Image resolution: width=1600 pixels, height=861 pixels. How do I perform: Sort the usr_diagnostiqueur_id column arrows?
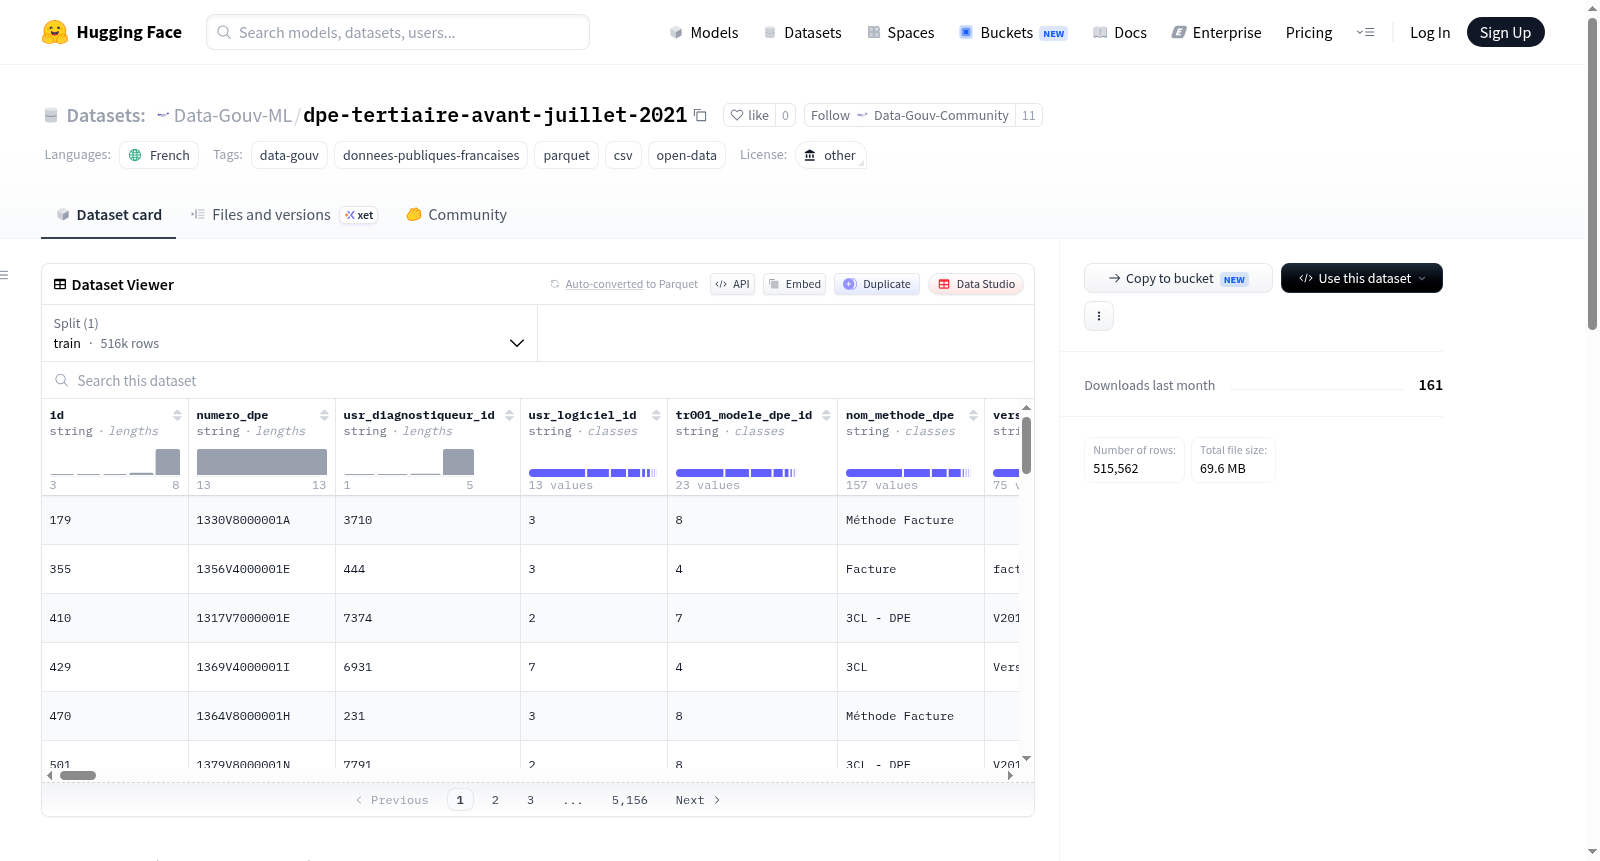[x=509, y=415]
